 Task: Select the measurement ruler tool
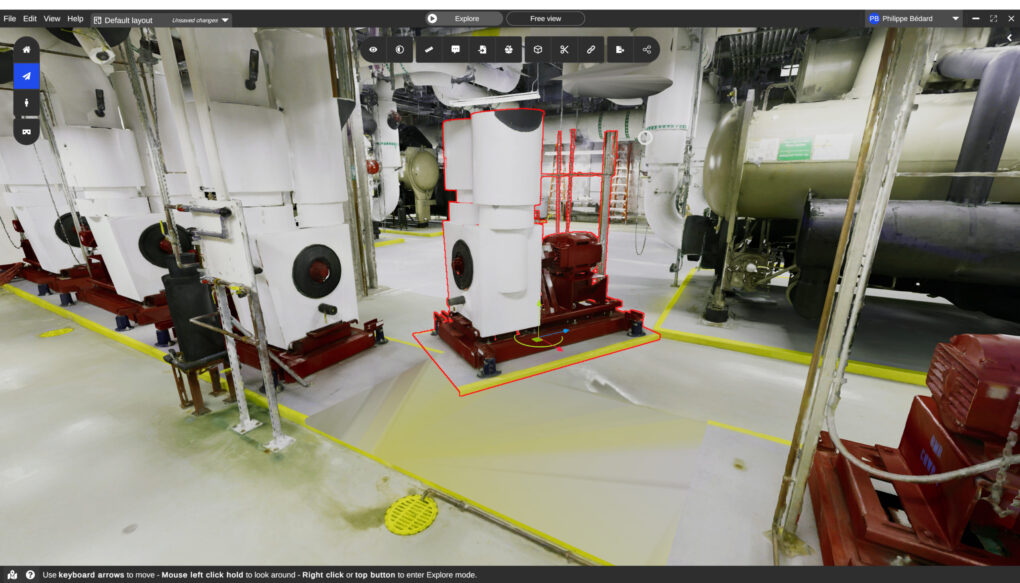point(429,49)
